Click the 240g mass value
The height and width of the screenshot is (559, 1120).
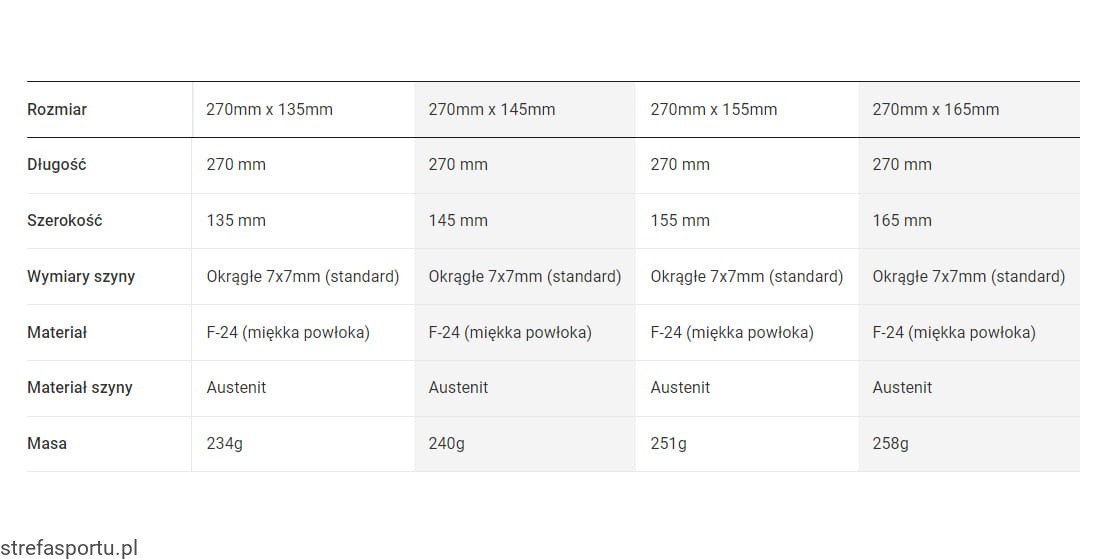(446, 443)
